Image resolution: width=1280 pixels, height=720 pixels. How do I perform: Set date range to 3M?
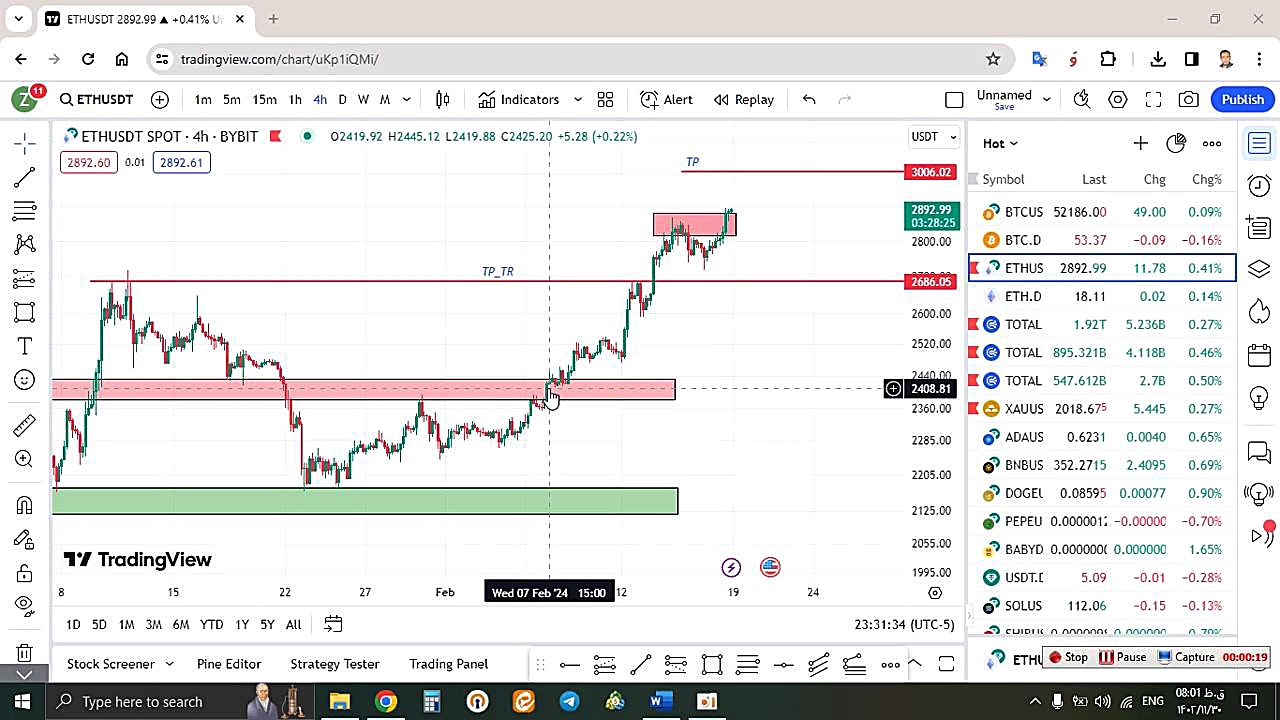153,624
